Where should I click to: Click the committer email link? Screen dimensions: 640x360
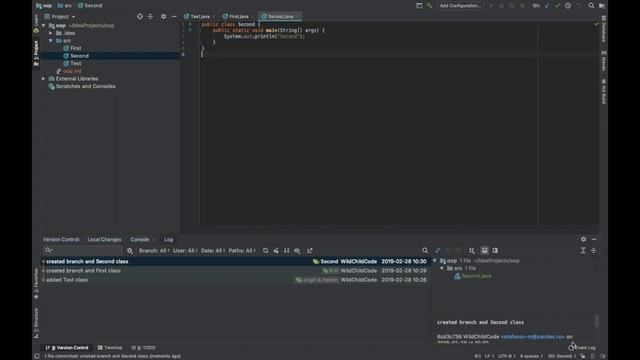click(533, 337)
